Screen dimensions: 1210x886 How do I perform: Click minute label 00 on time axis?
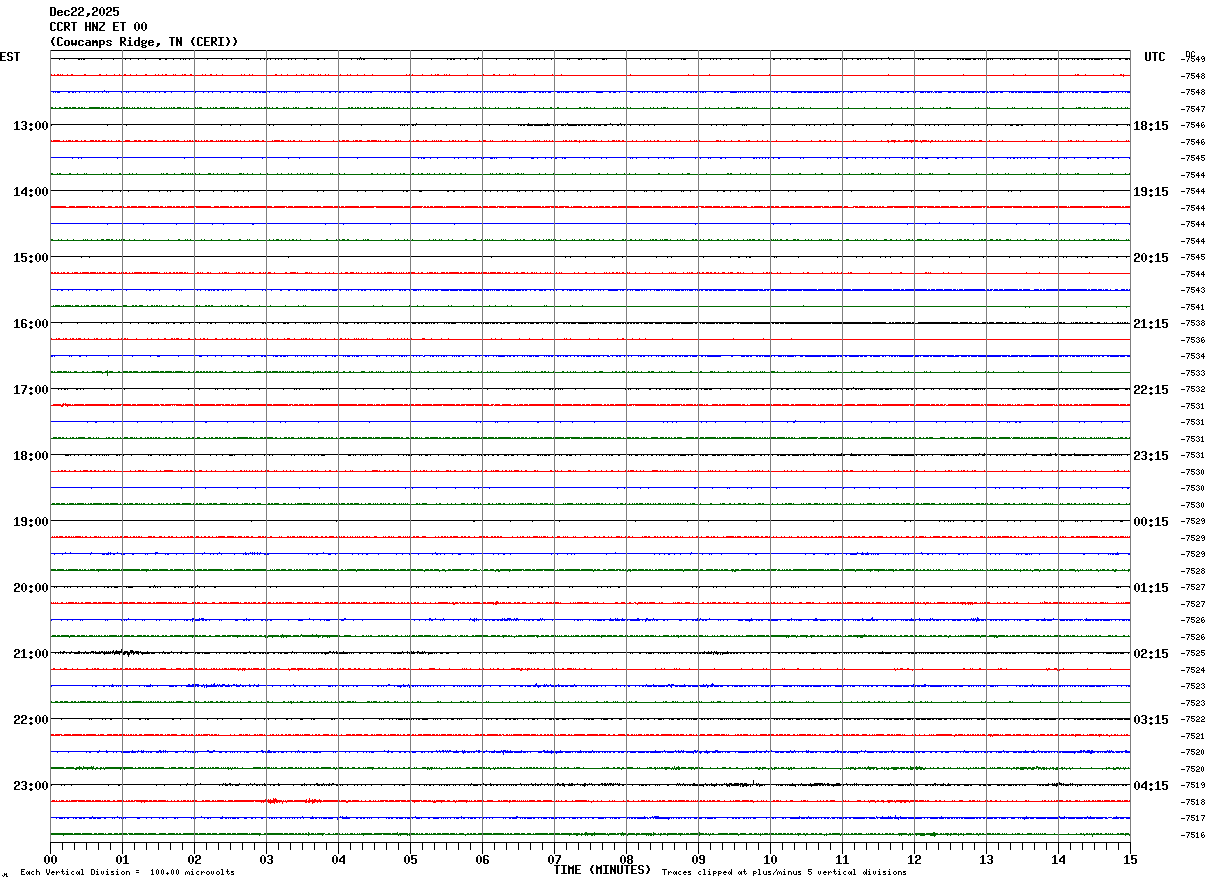click(51, 859)
